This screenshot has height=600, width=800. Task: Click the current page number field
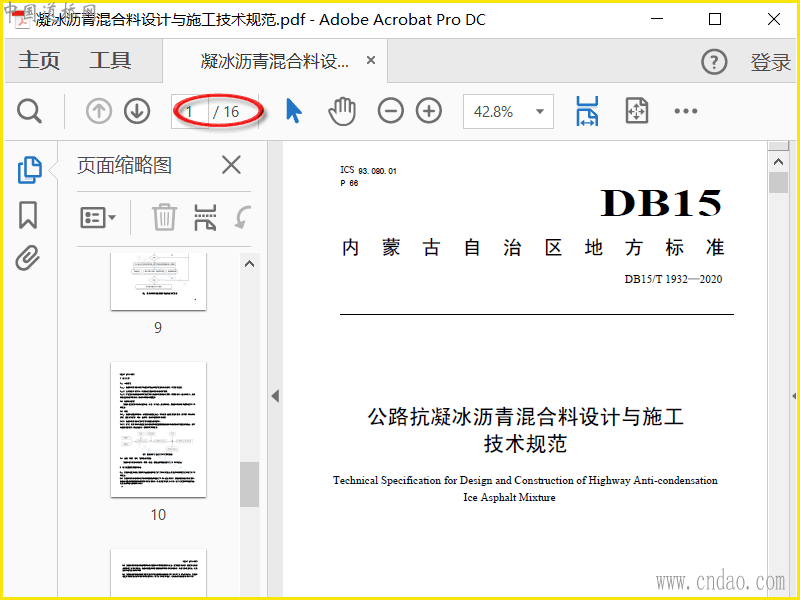[x=190, y=111]
